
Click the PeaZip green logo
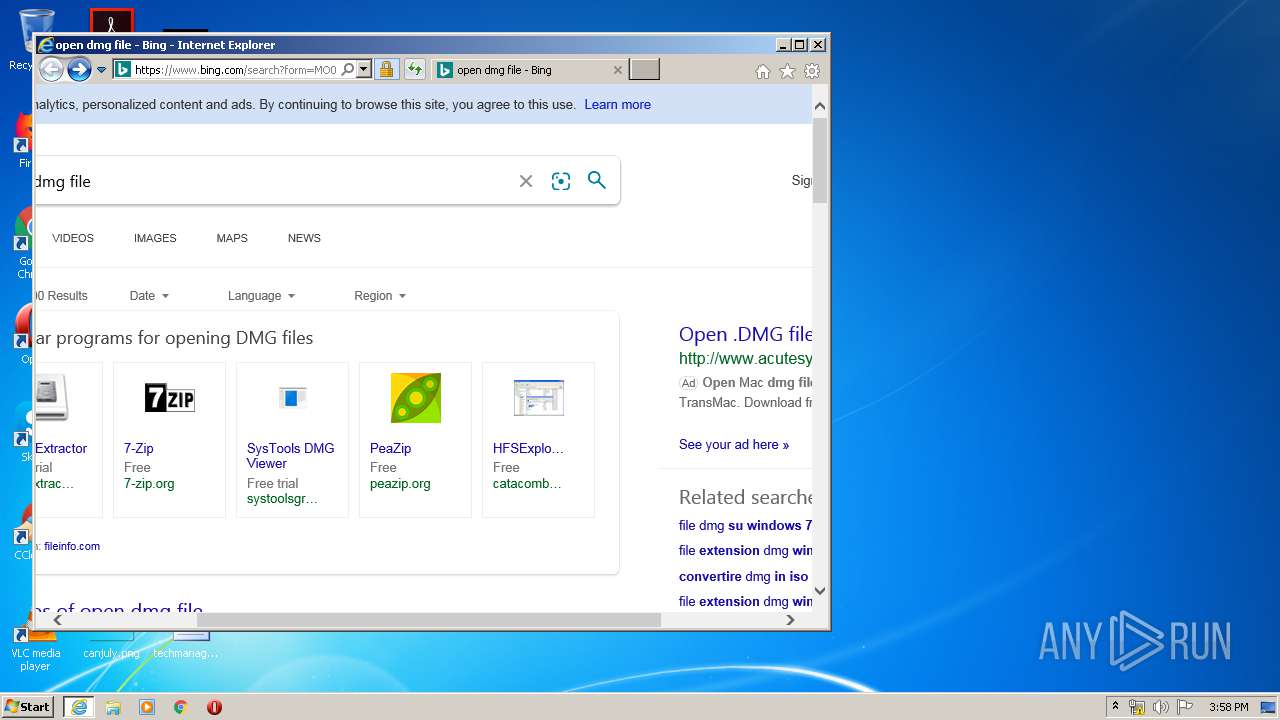415,398
